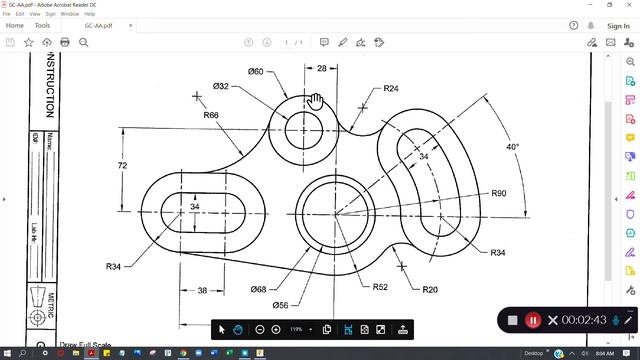The width and height of the screenshot is (640, 360).
Task: Add a sticky note comment
Action: click(324, 42)
